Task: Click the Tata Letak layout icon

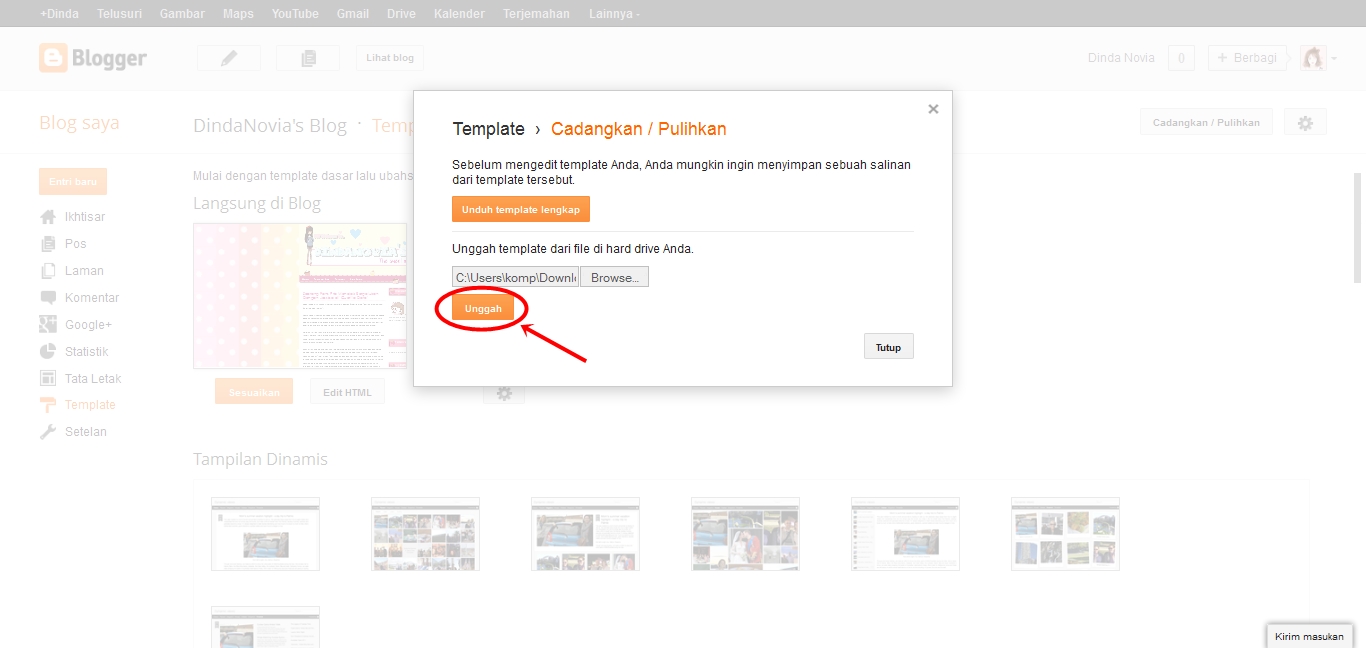Action: (48, 379)
